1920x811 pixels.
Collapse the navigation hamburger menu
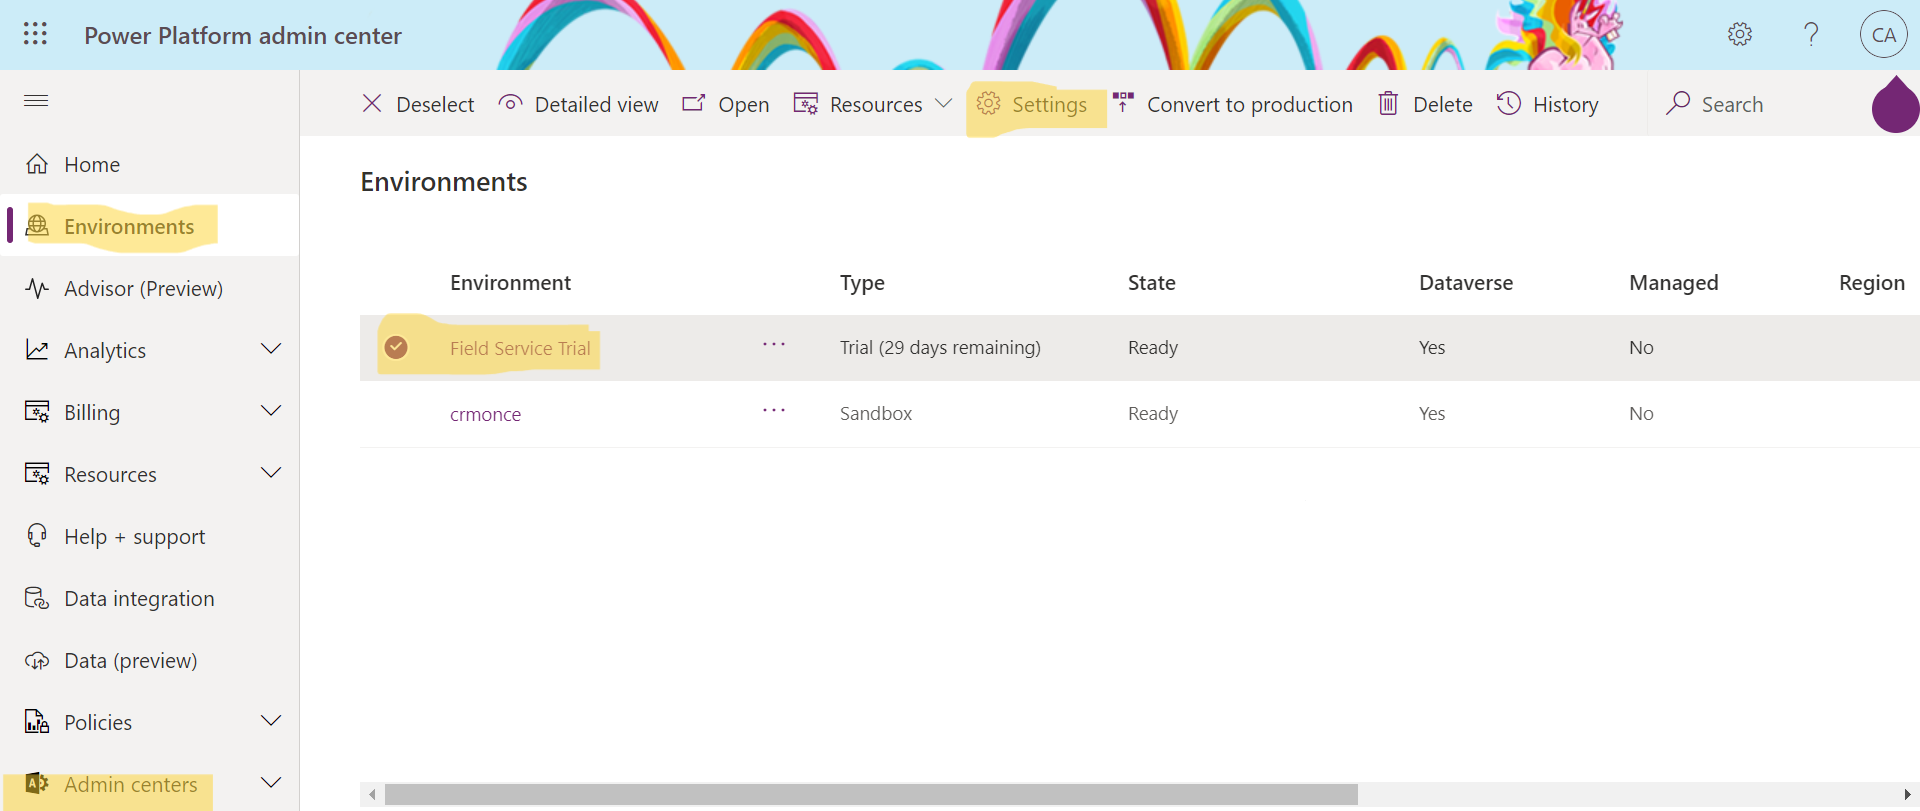click(36, 101)
